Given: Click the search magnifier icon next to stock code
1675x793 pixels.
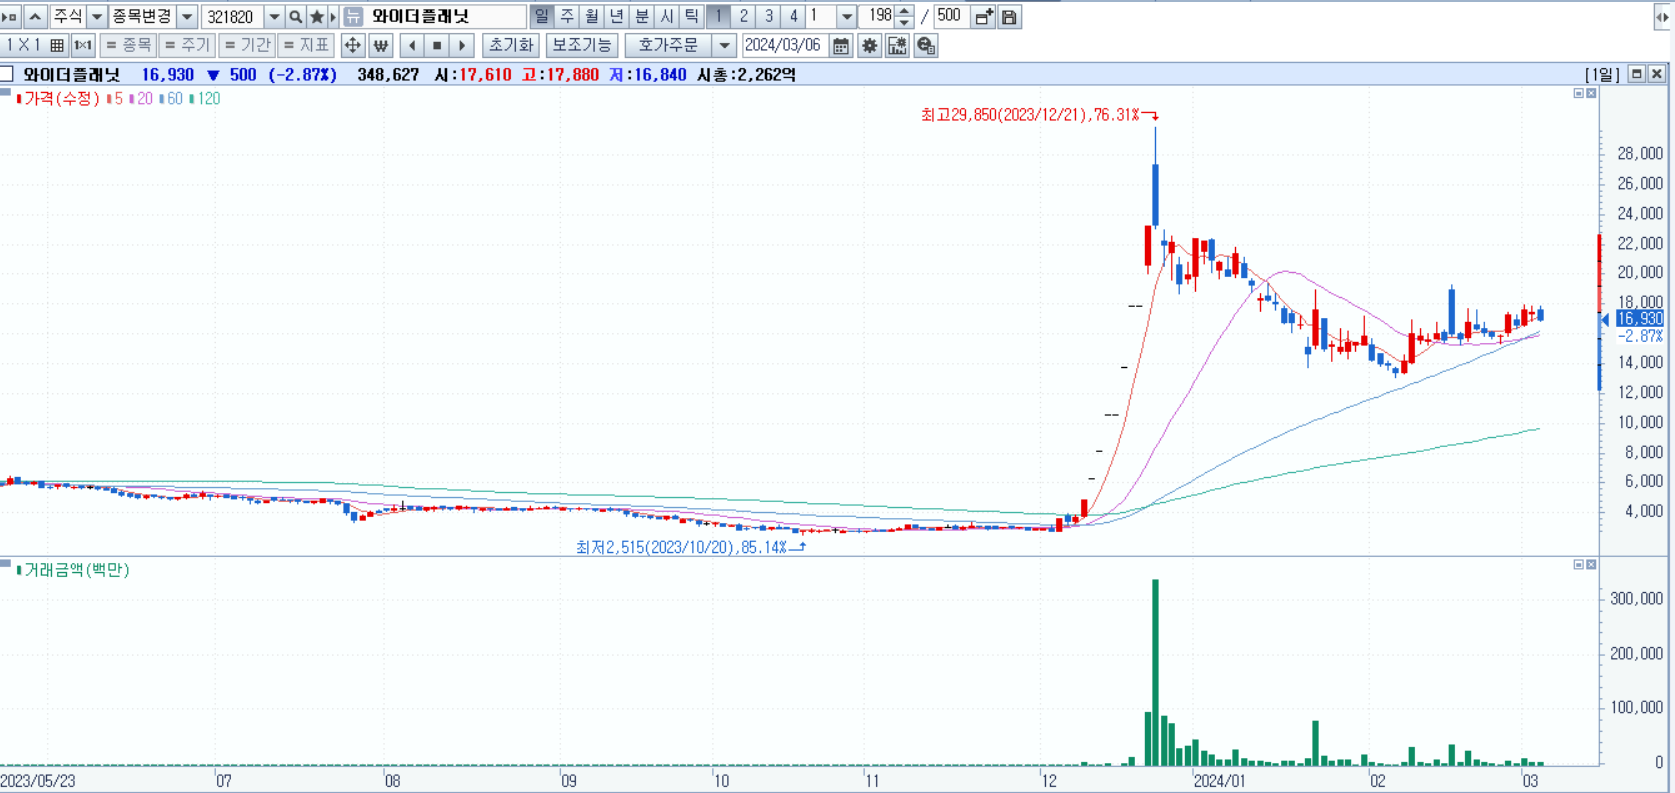Looking at the screenshot, I should pyautogui.click(x=295, y=17).
